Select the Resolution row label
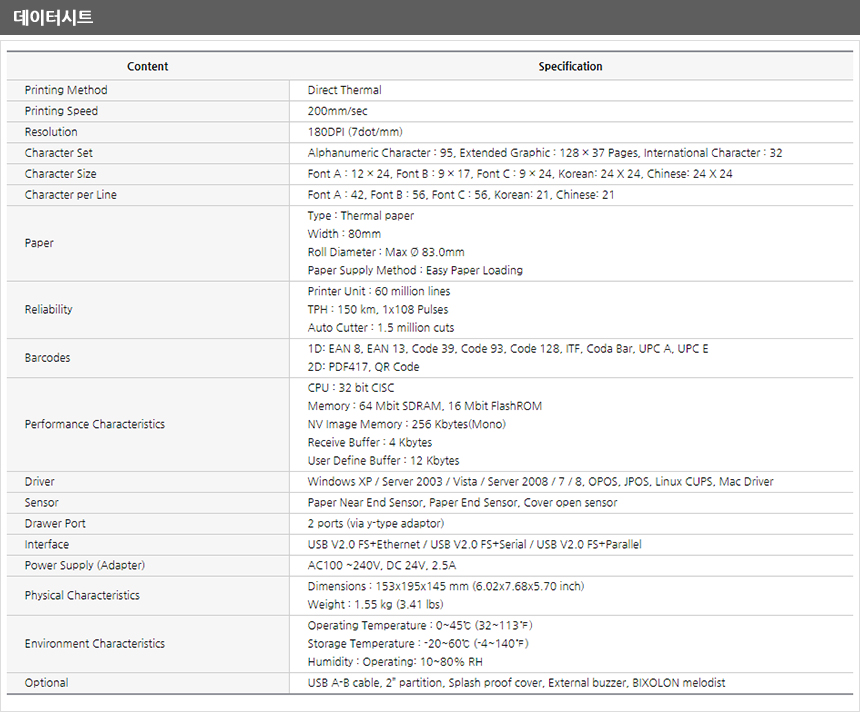The image size is (860, 722). (x=51, y=132)
